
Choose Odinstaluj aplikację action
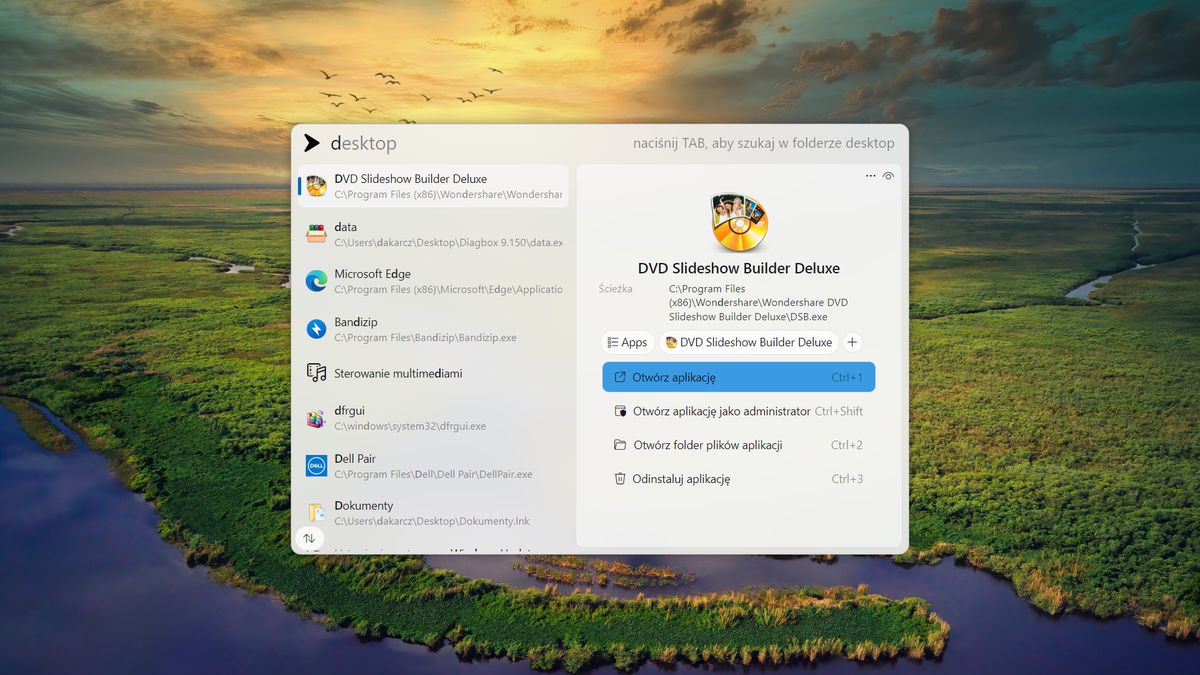[739, 479]
